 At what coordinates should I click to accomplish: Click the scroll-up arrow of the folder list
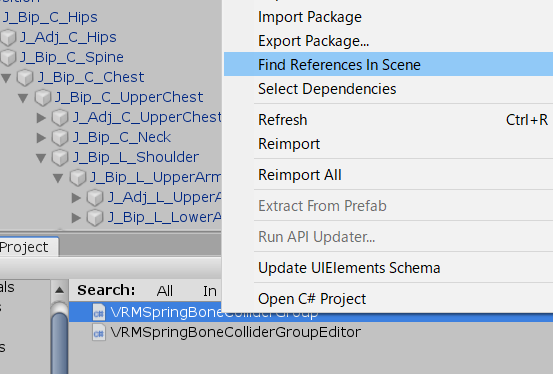(60, 290)
